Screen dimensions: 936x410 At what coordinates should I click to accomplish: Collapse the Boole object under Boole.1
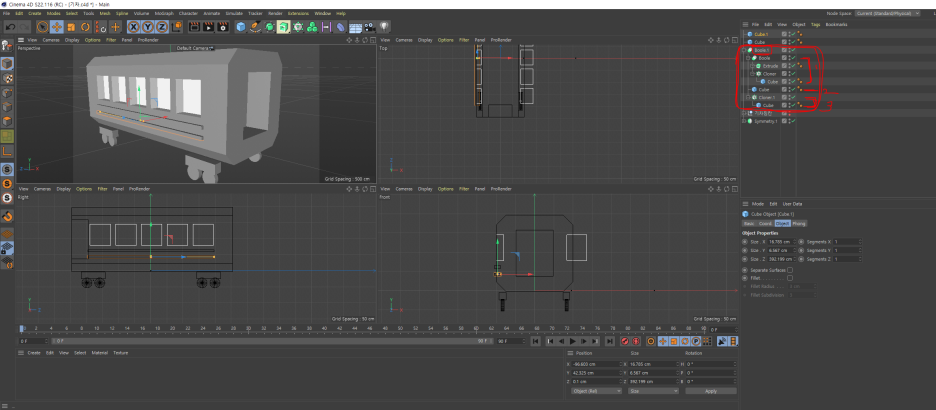748,58
